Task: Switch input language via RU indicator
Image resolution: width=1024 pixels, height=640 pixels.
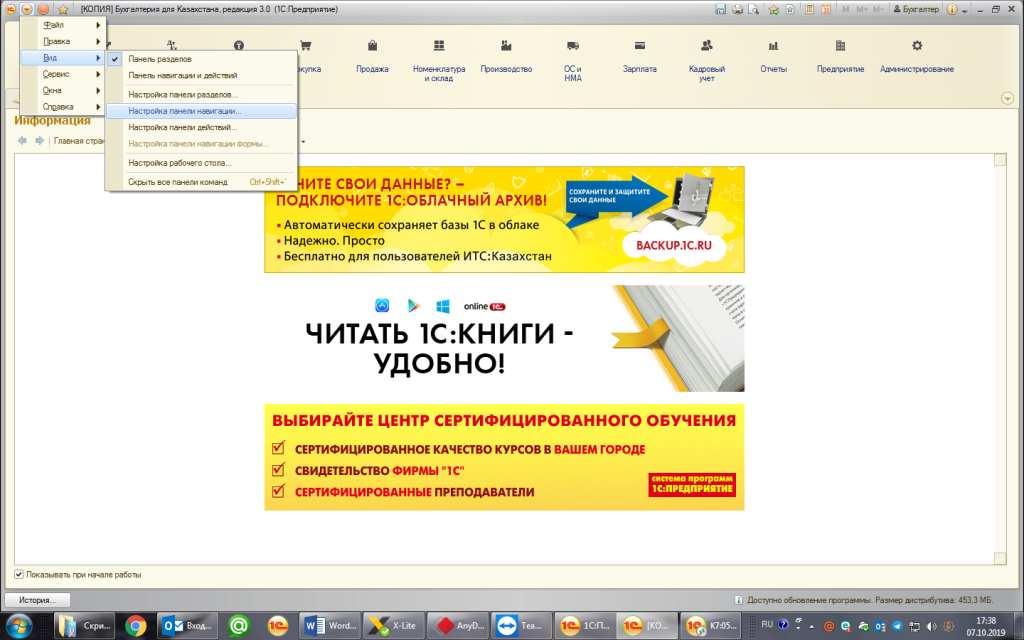Action: coord(767,624)
